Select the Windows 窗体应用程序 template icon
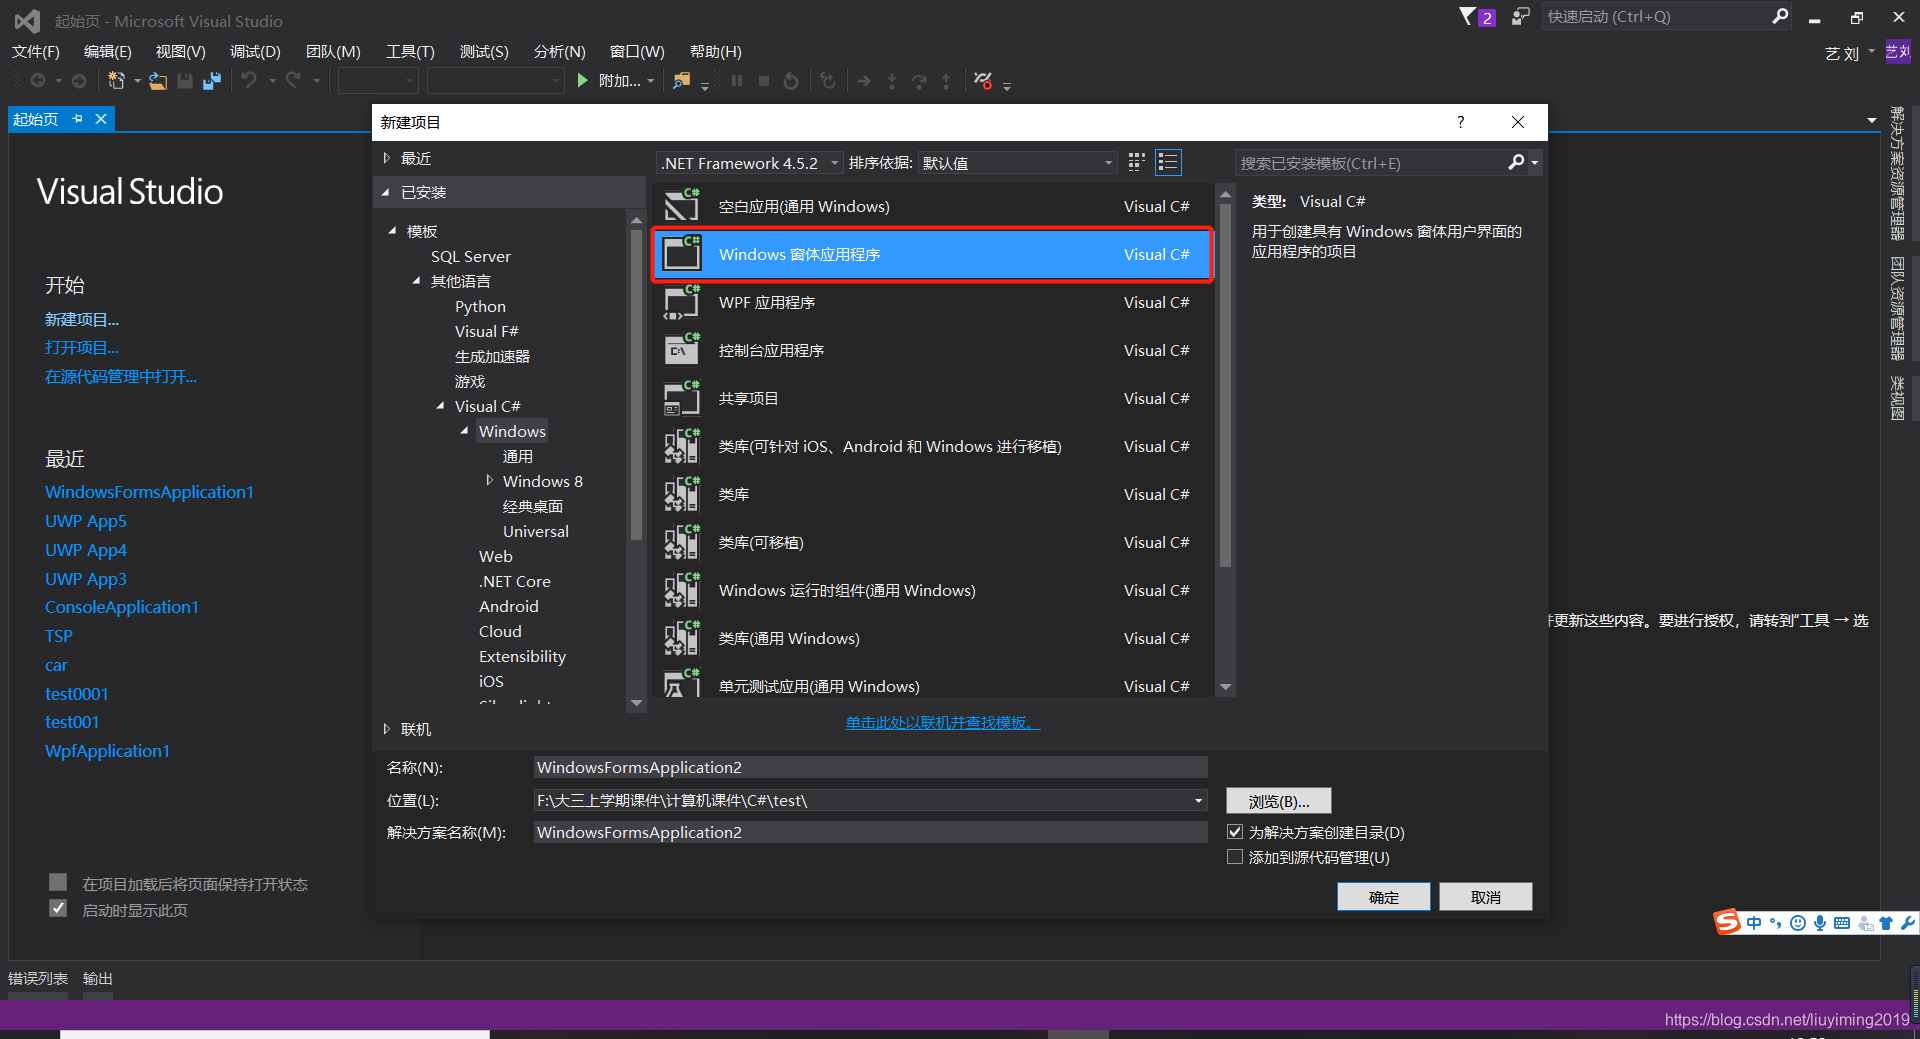Viewport: 1920px width, 1039px height. (x=683, y=254)
